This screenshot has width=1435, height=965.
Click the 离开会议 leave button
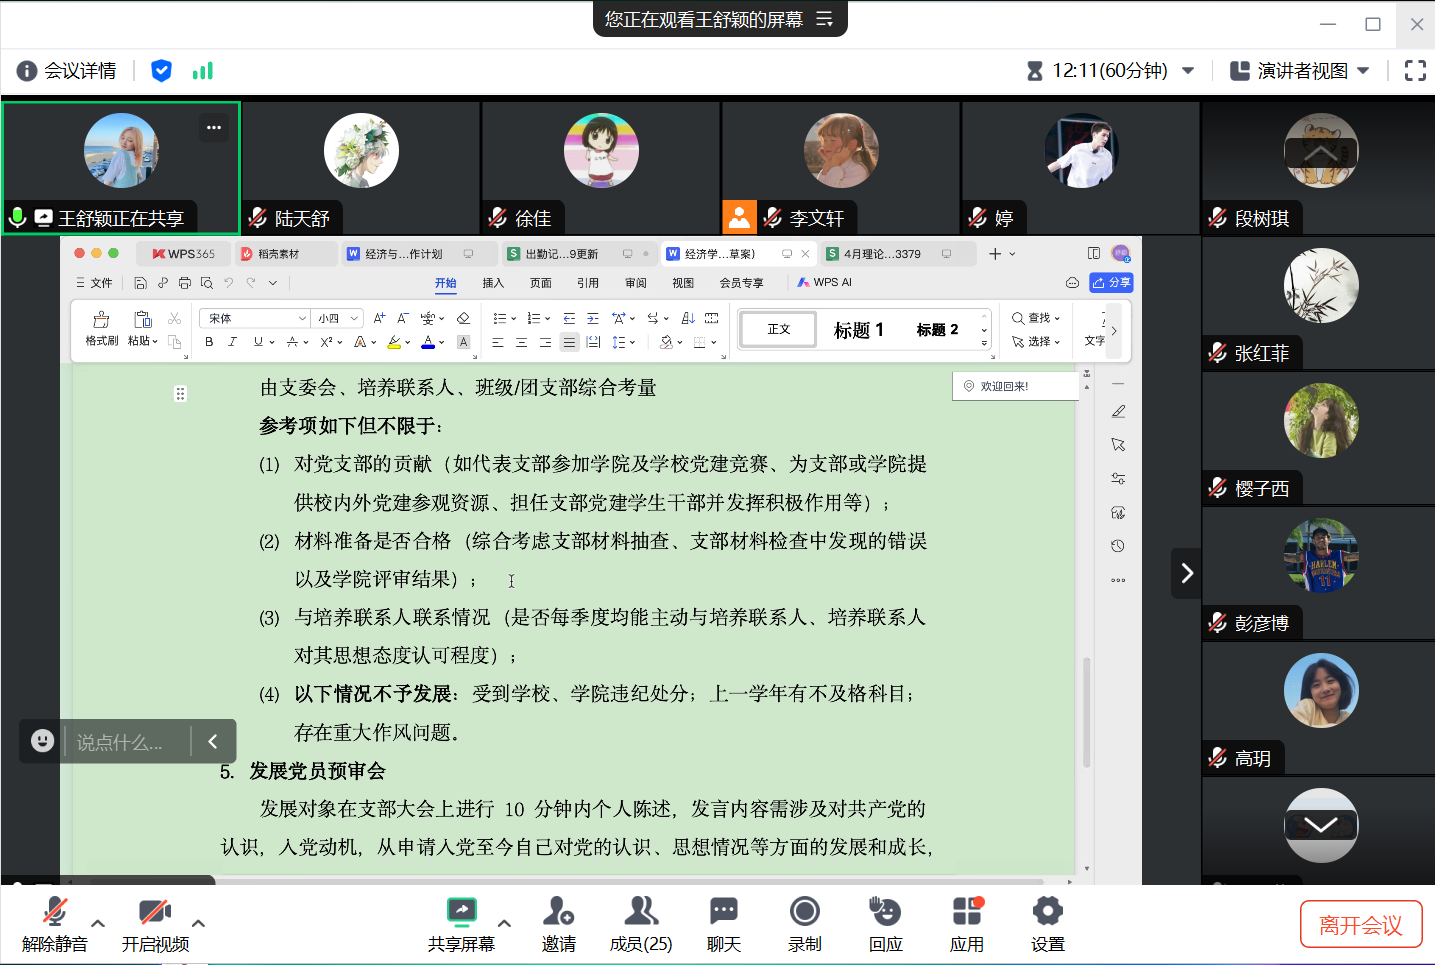(1360, 925)
